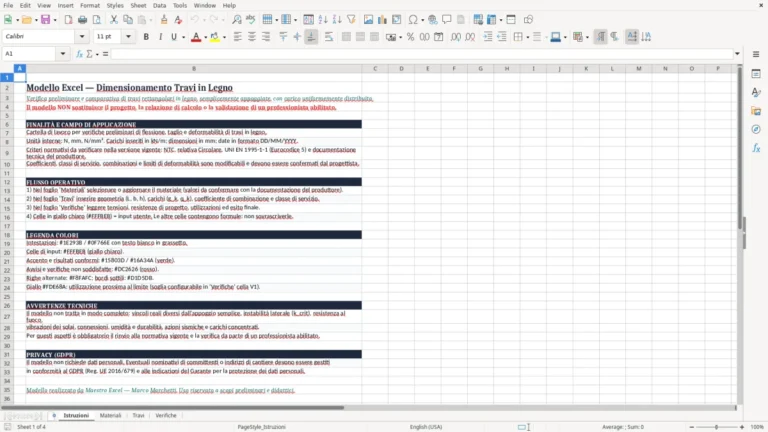Open borders dropdown arrow
The width and height of the screenshot is (768, 432).
pos(527,37)
